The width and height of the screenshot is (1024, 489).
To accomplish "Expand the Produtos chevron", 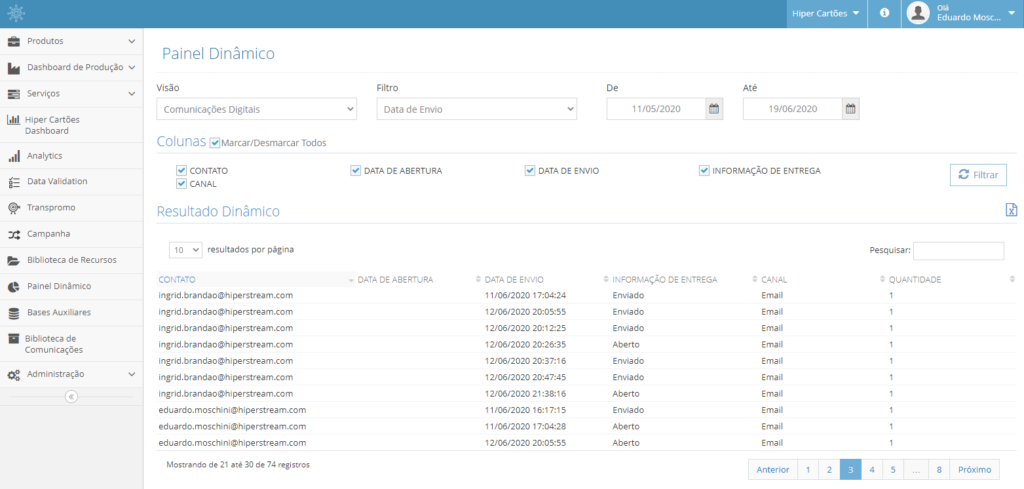I will coord(132,41).
